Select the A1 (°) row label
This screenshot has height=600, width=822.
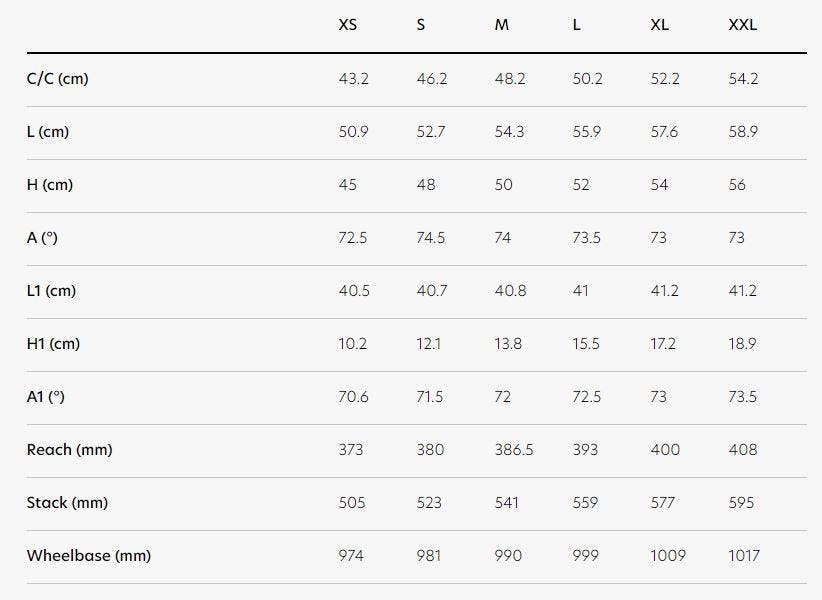click(x=46, y=397)
